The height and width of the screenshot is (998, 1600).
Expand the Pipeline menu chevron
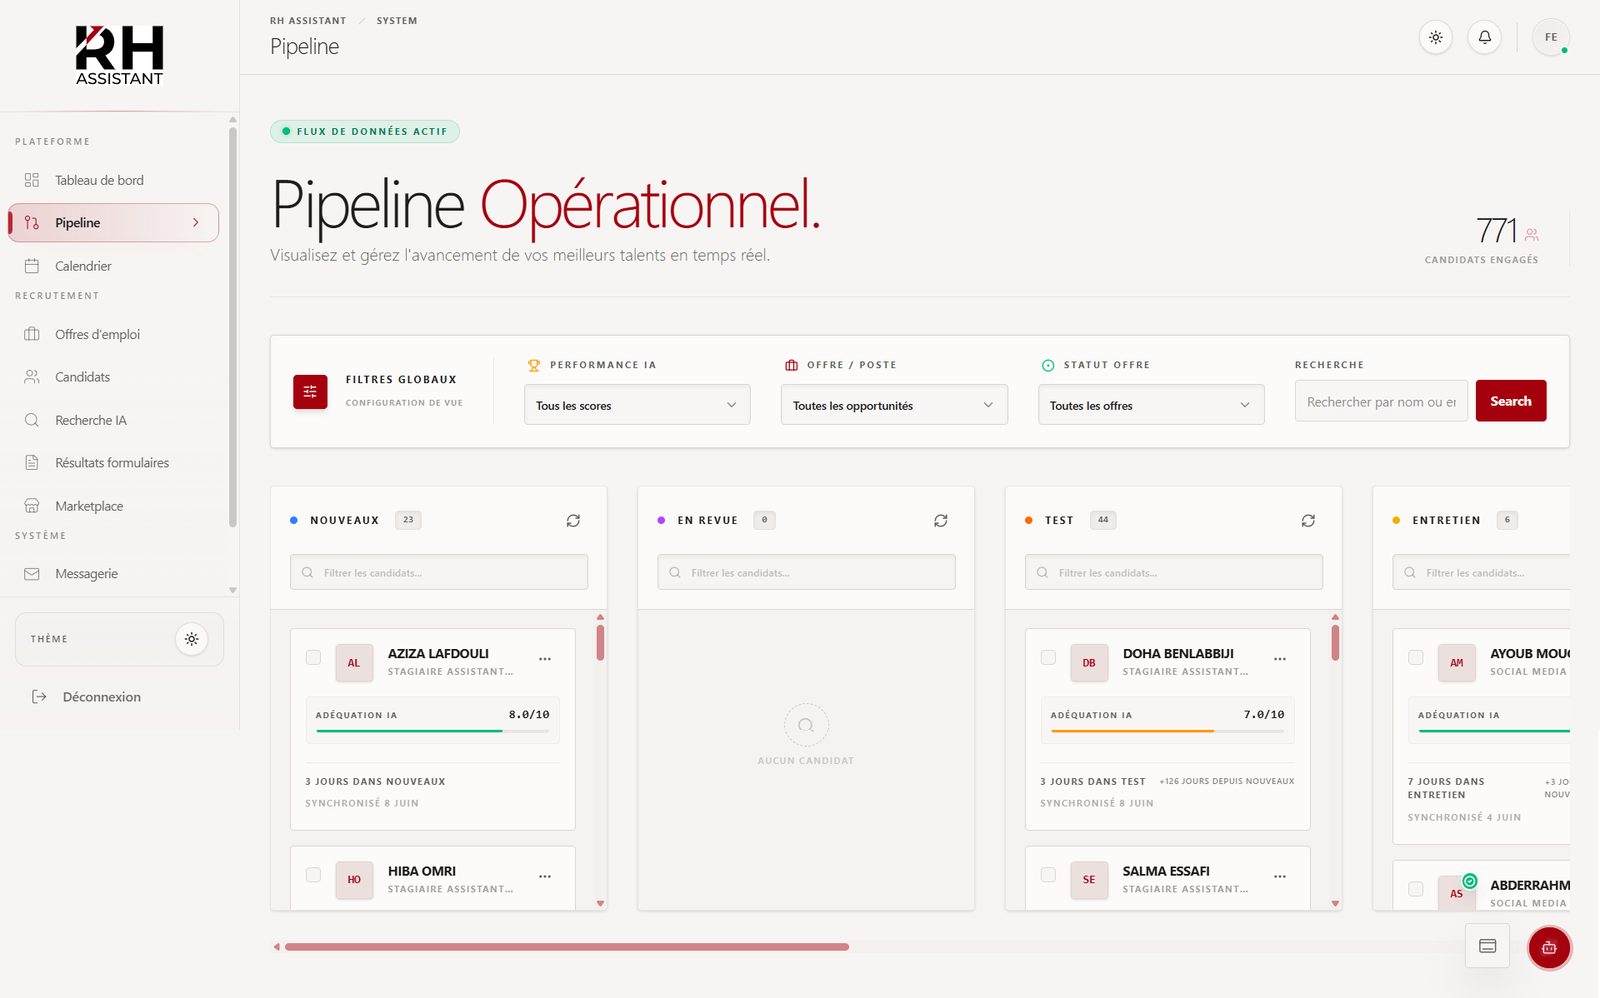[196, 223]
